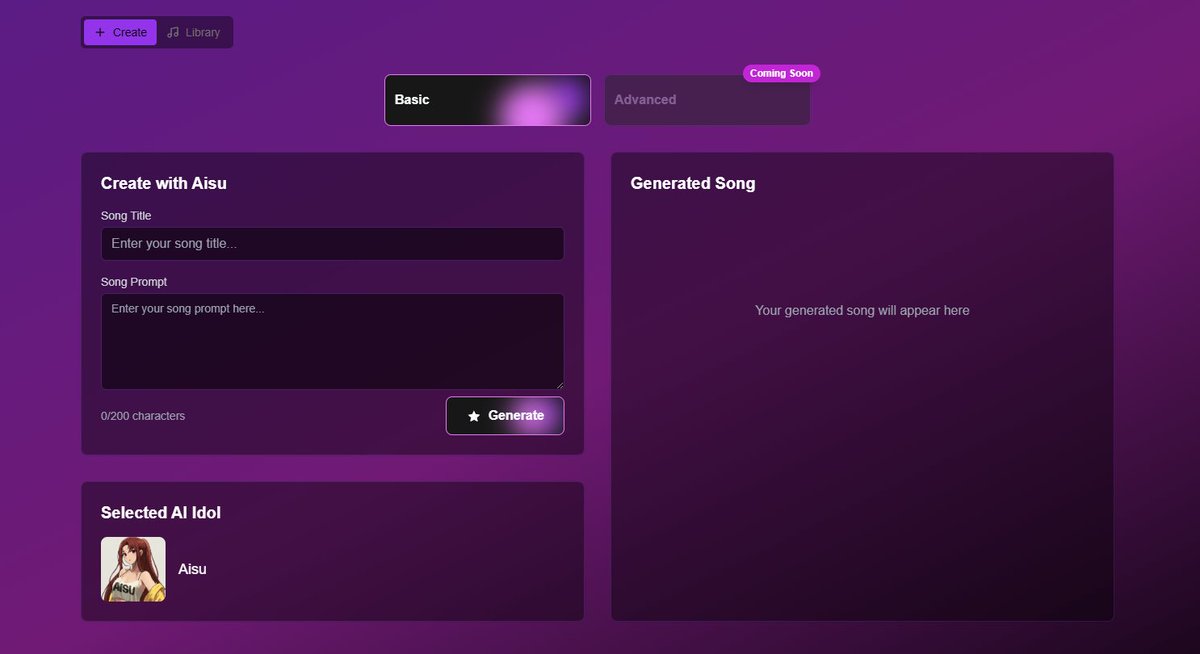Open the Create tab
Image resolution: width=1200 pixels, height=654 pixels.
pyautogui.click(x=120, y=32)
